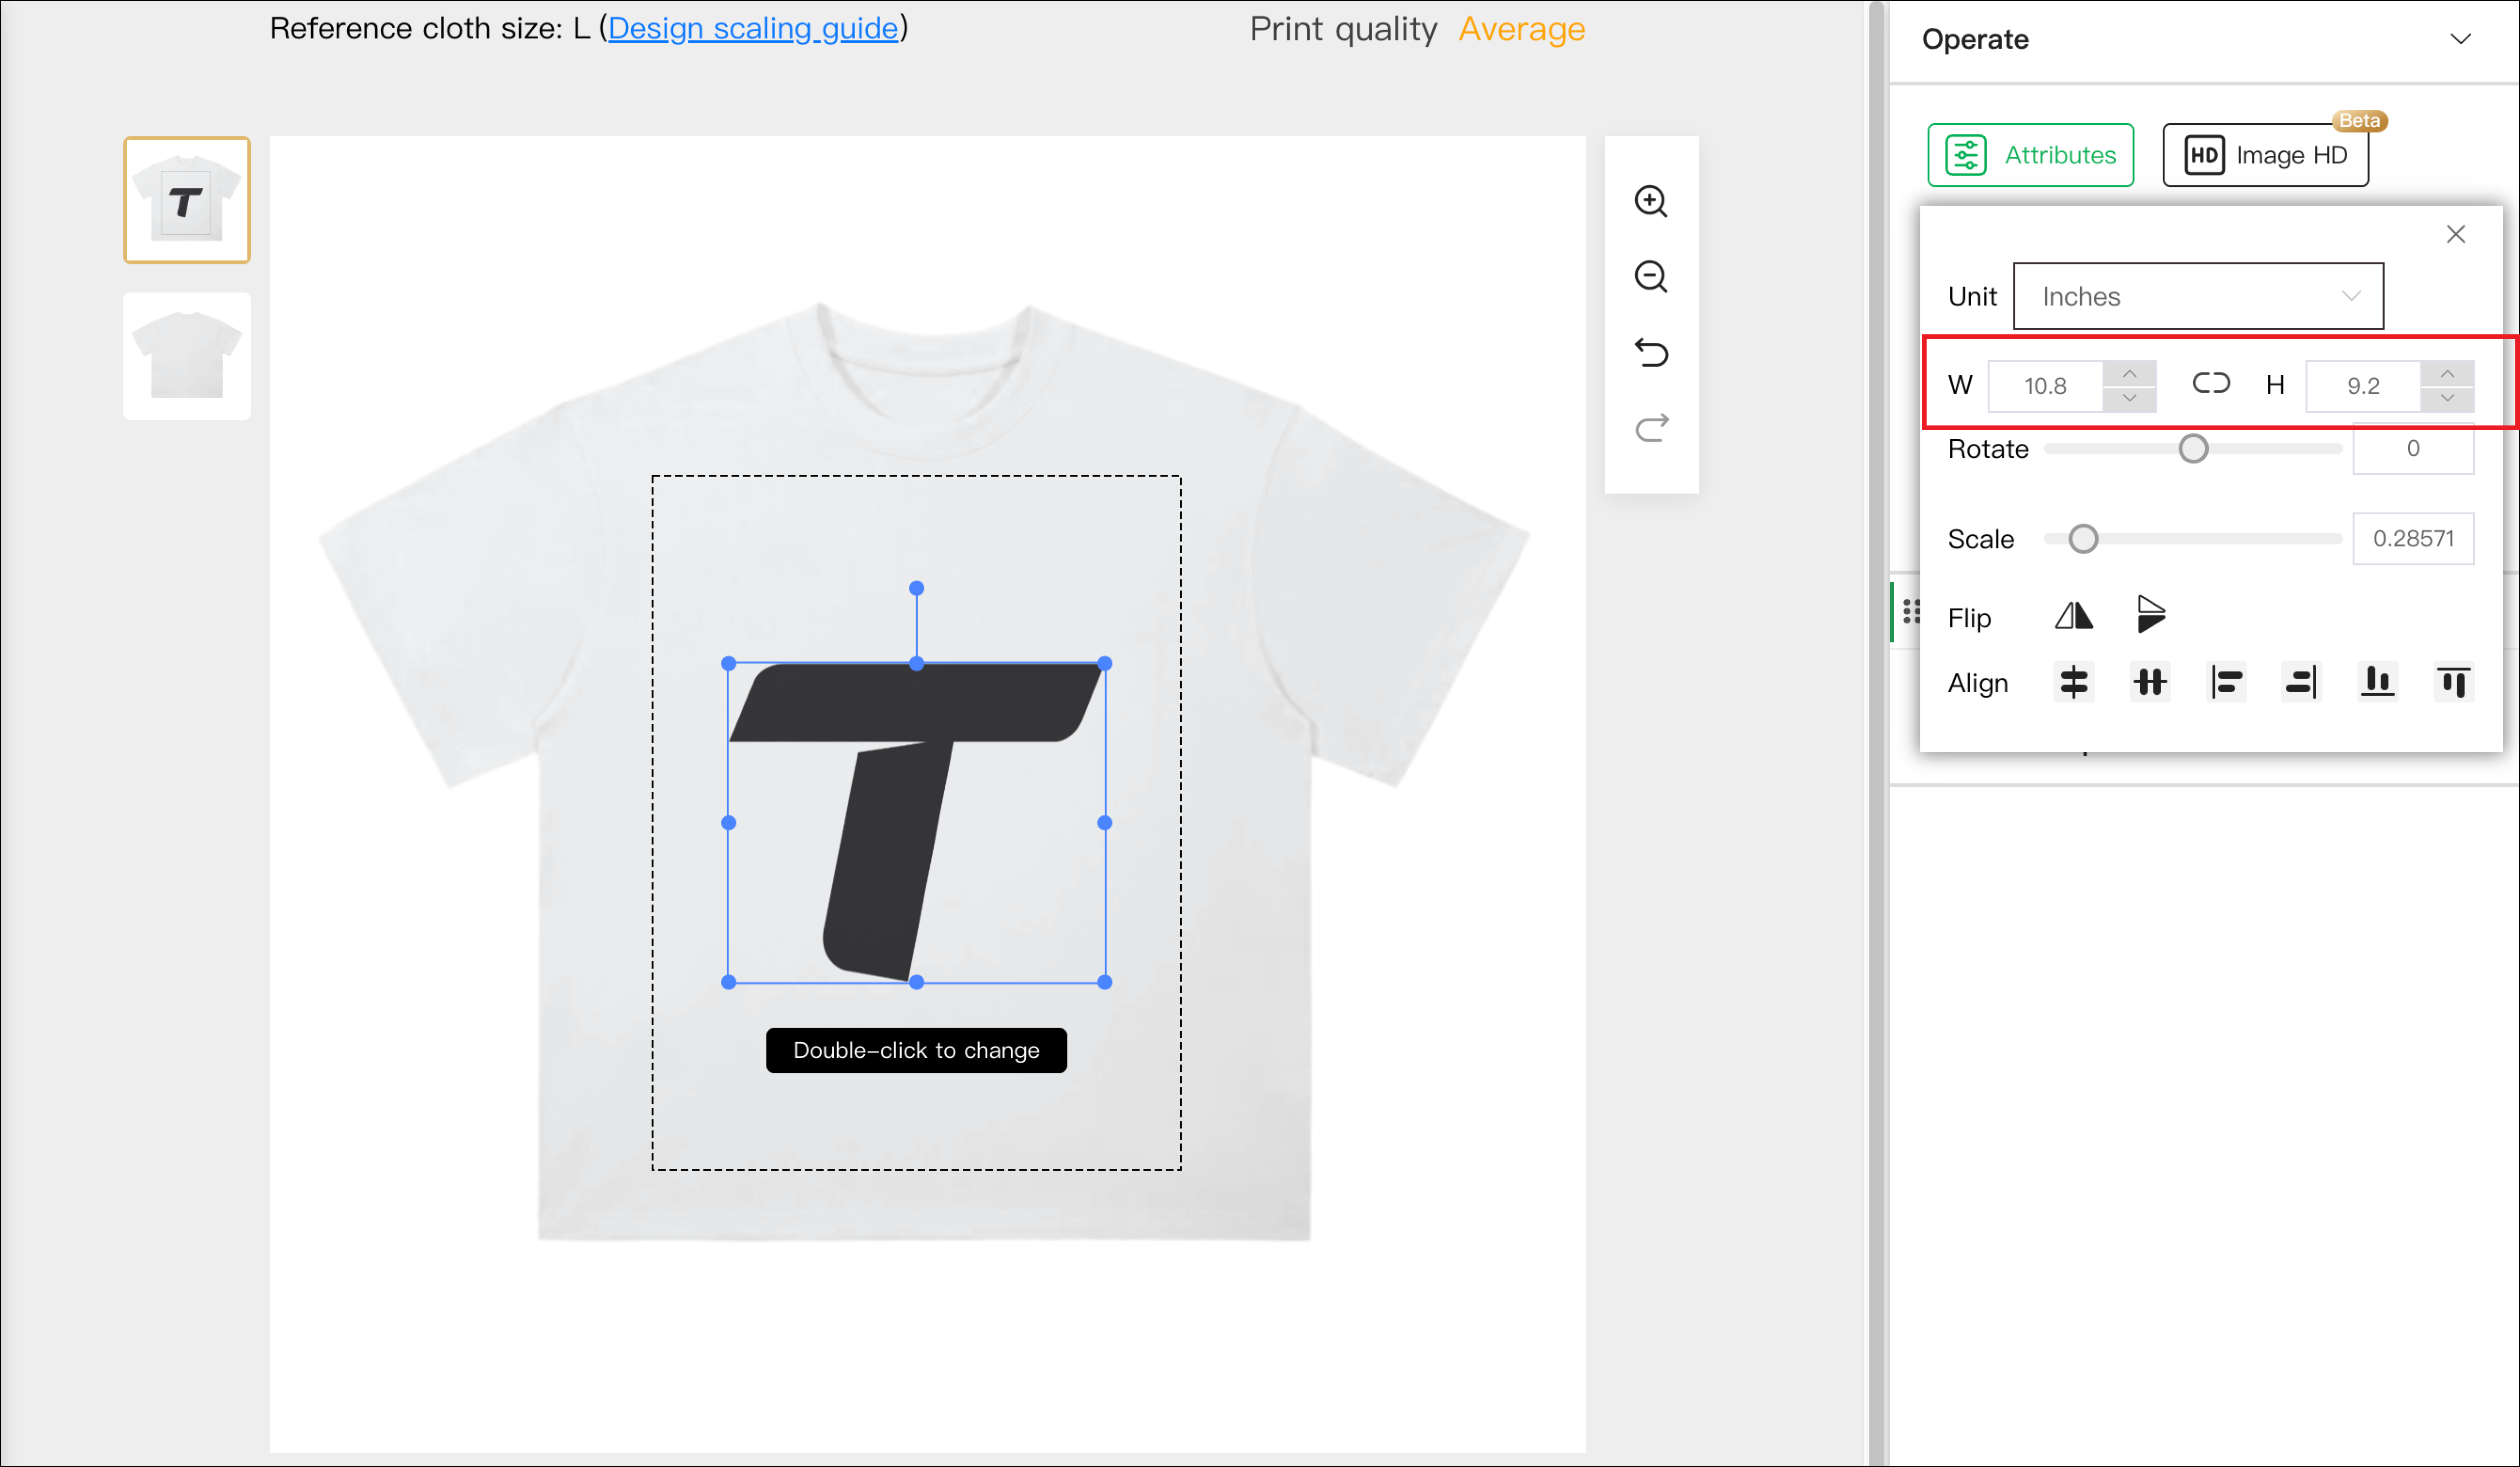Image resolution: width=2520 pixels, height=1467 pixels.
Task: Undo the last design change
Action: point(1651,352)
